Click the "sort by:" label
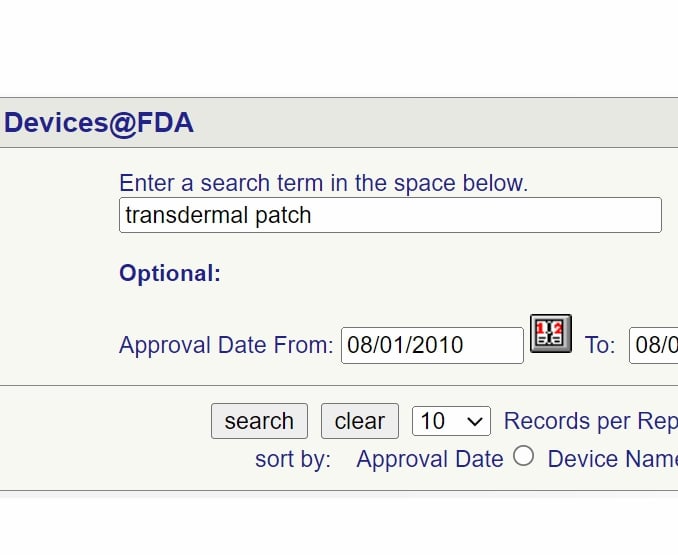 tap(293, 459)
